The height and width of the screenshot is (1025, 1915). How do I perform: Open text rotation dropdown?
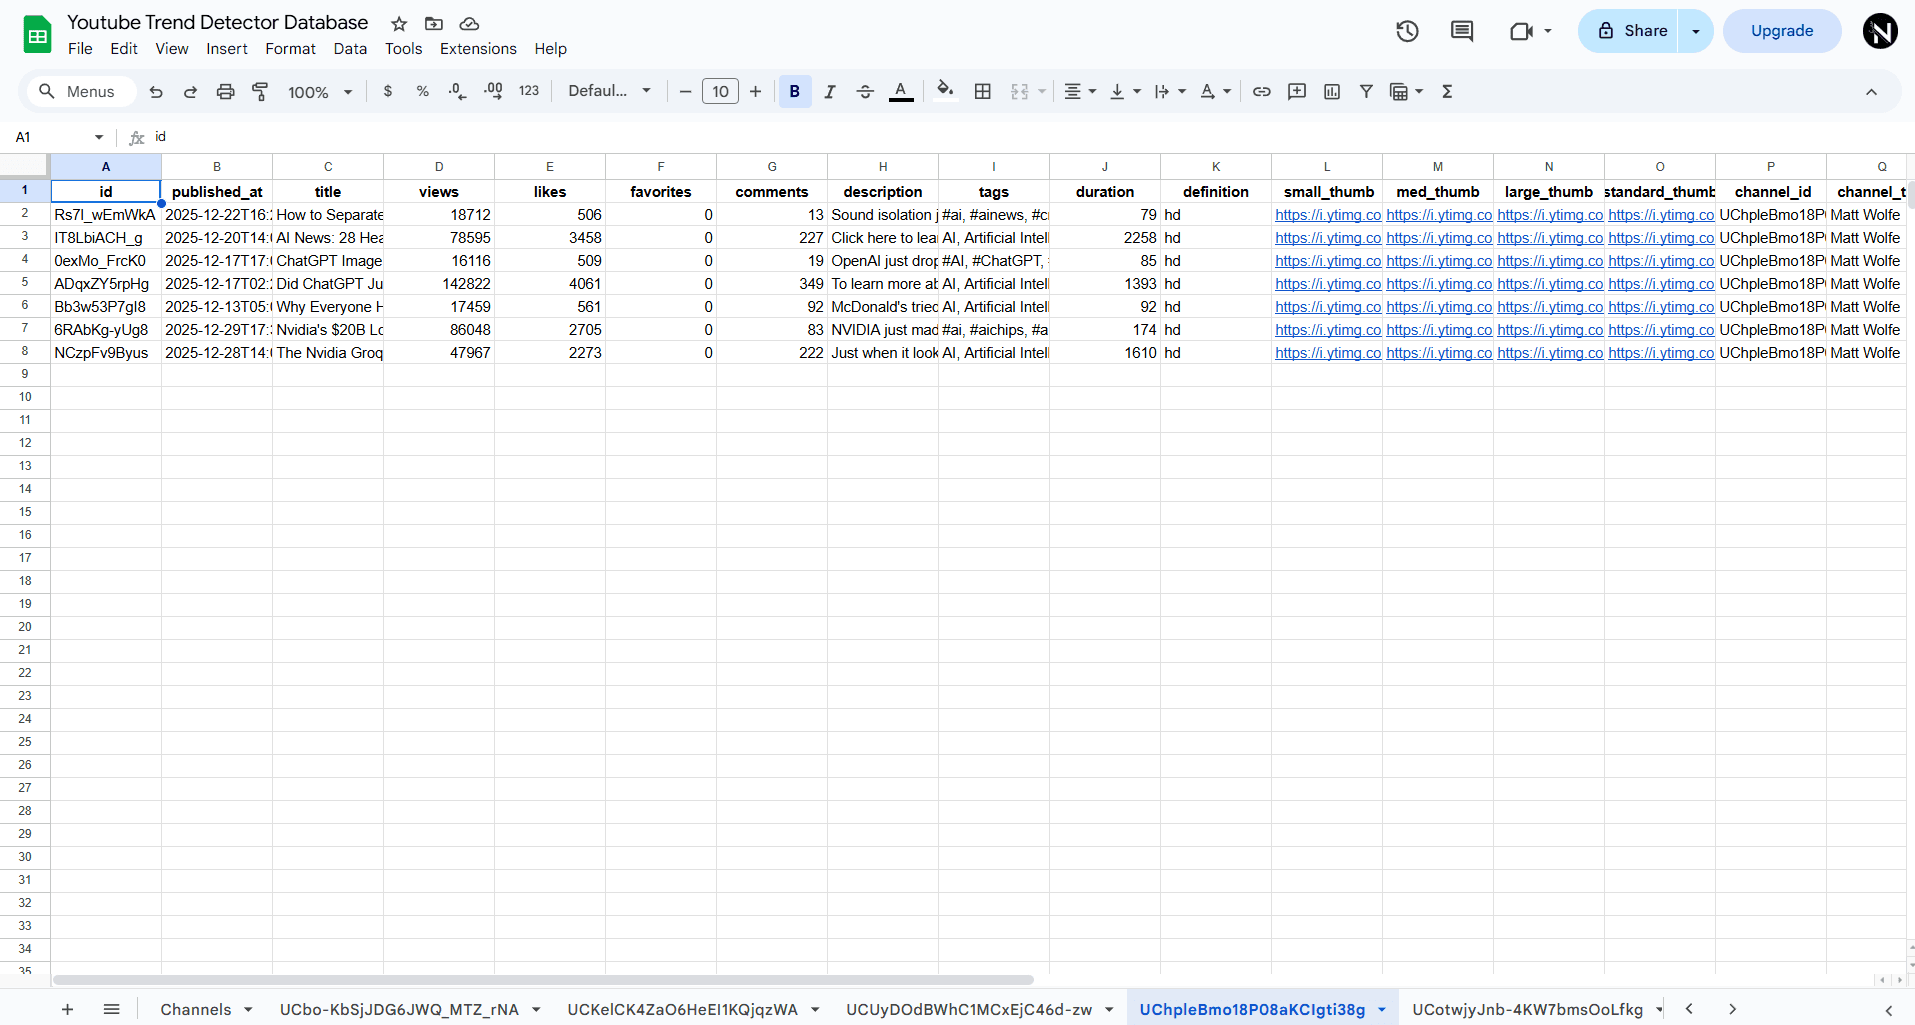[x=1215, y=92]
